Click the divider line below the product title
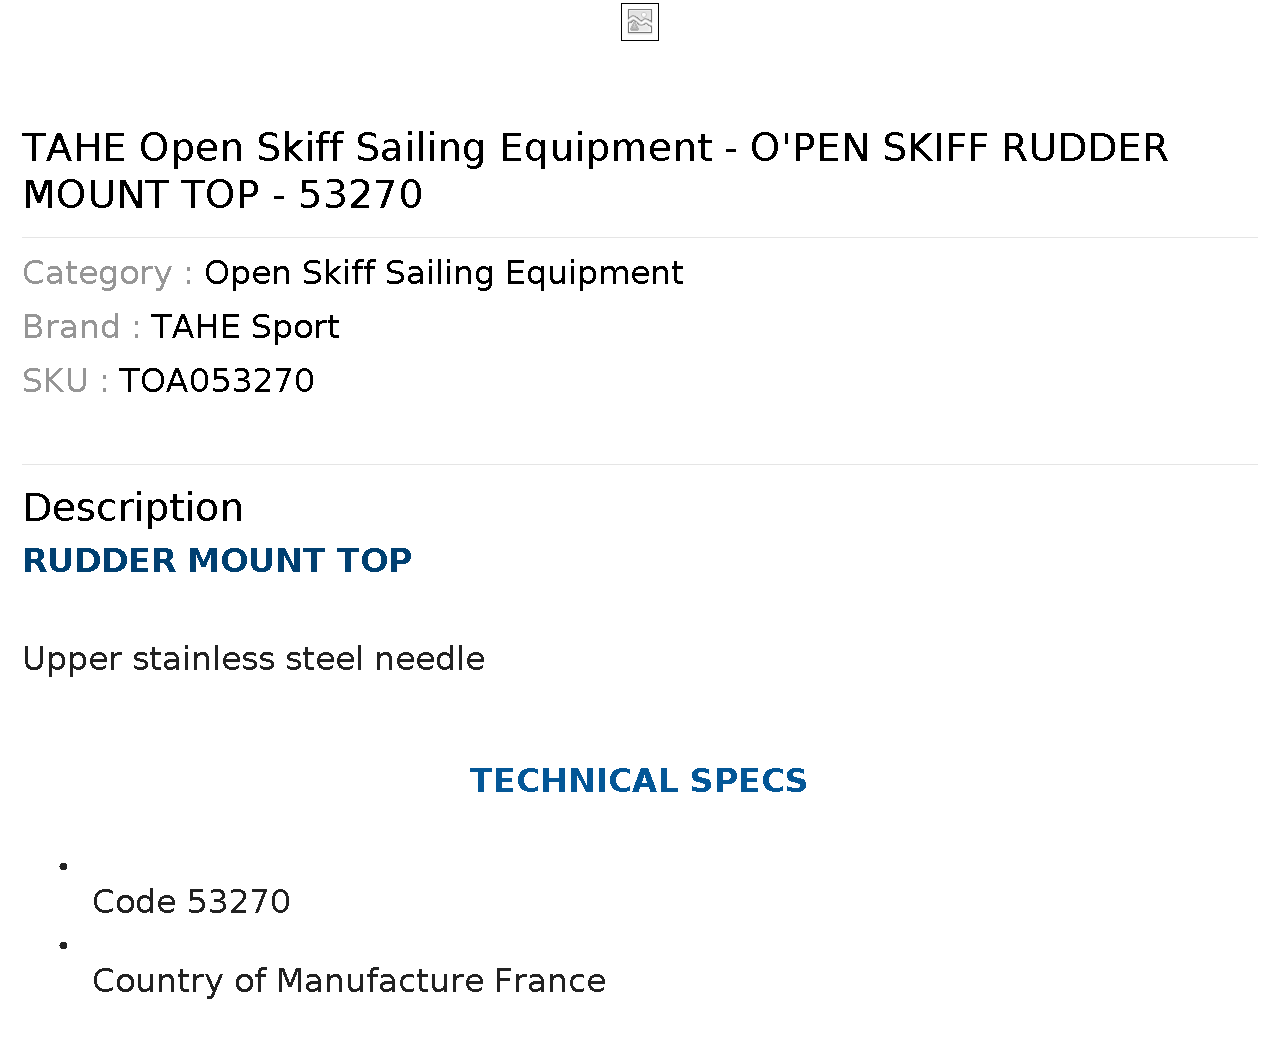The height and width of the screenshot is (1052, 1280). [640, 237]
